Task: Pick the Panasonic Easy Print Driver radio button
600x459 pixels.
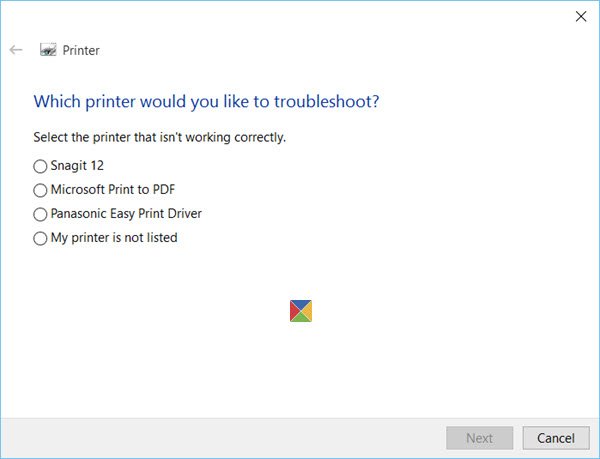Action: [x=40, y=214]
